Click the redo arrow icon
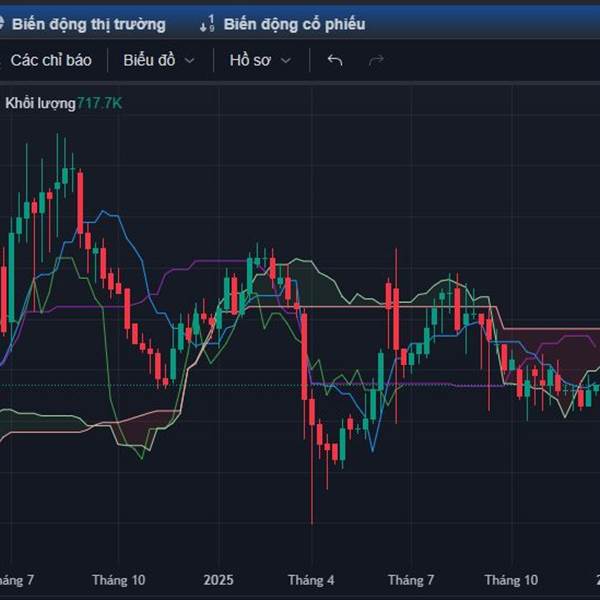 (x=376, y=60)
